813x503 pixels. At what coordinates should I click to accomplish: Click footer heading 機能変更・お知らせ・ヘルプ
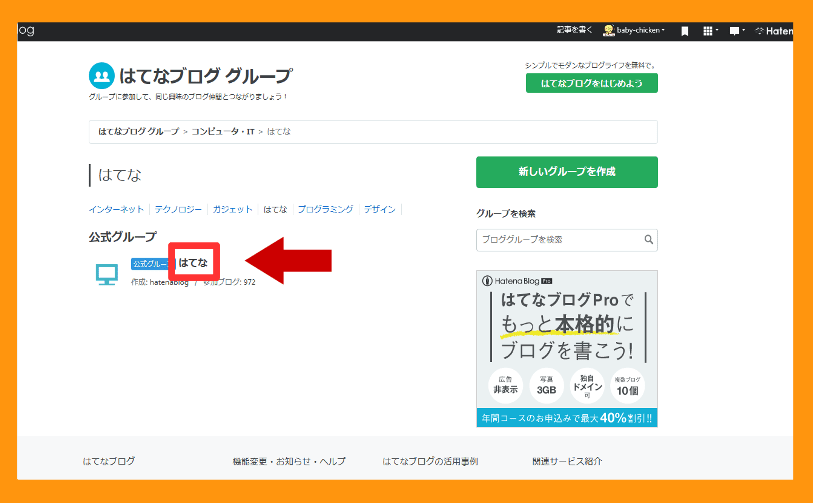click(x=289, y=461)
